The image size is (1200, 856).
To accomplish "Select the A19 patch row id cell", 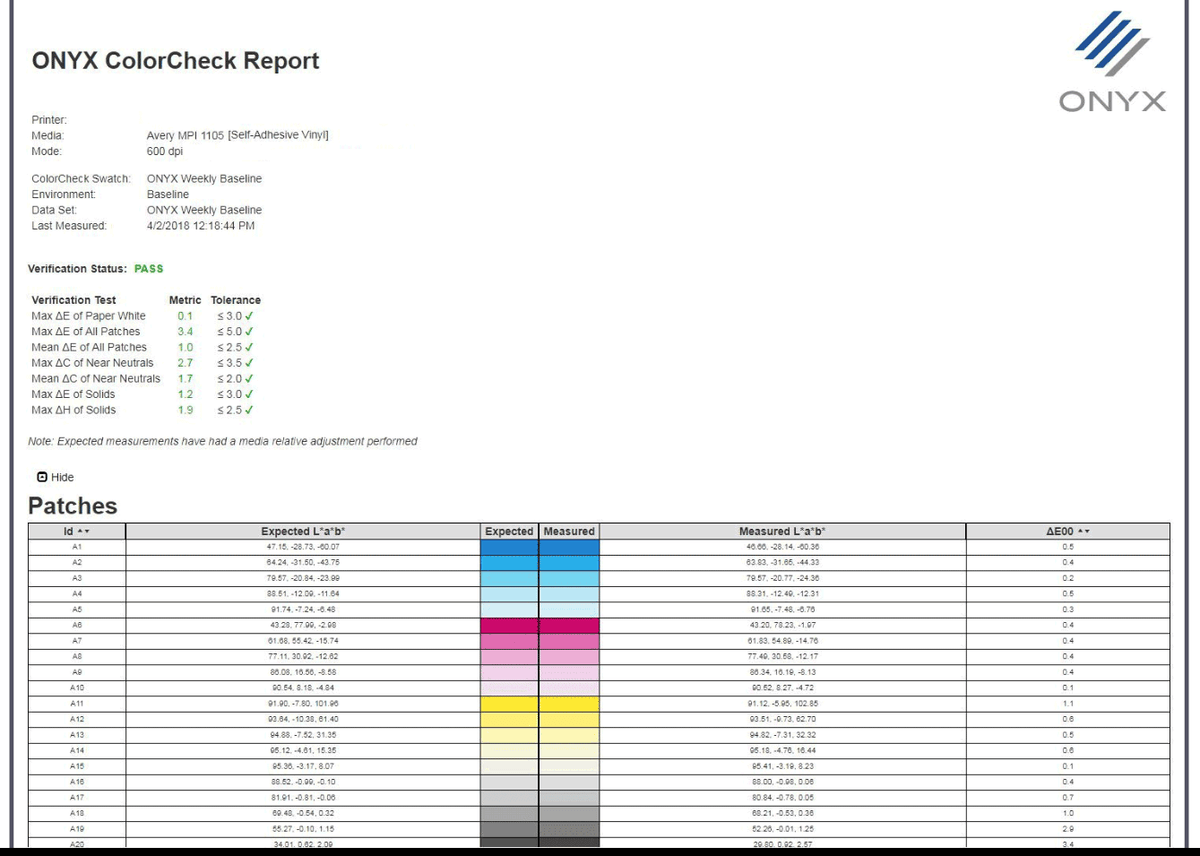I will coord(77,830).
